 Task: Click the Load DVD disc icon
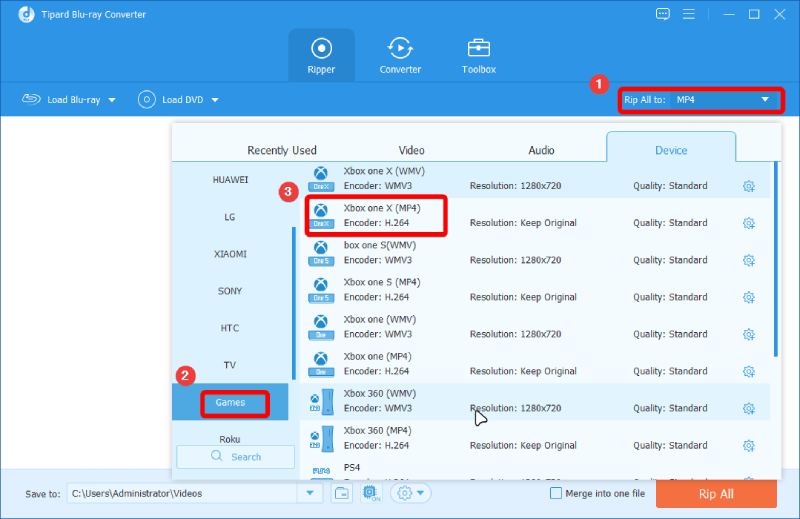coord(146,100)
